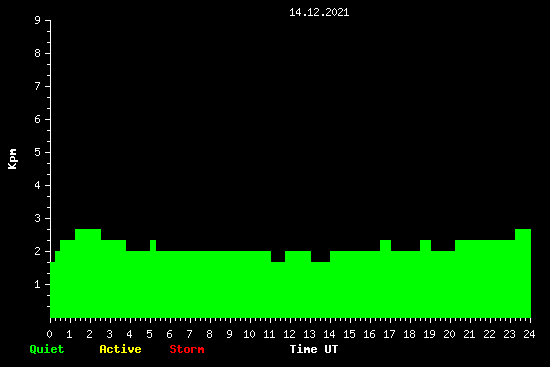Click the Kpm vertical axis label
This screenshot has height=367, width=550.
(x=12, y=159)
